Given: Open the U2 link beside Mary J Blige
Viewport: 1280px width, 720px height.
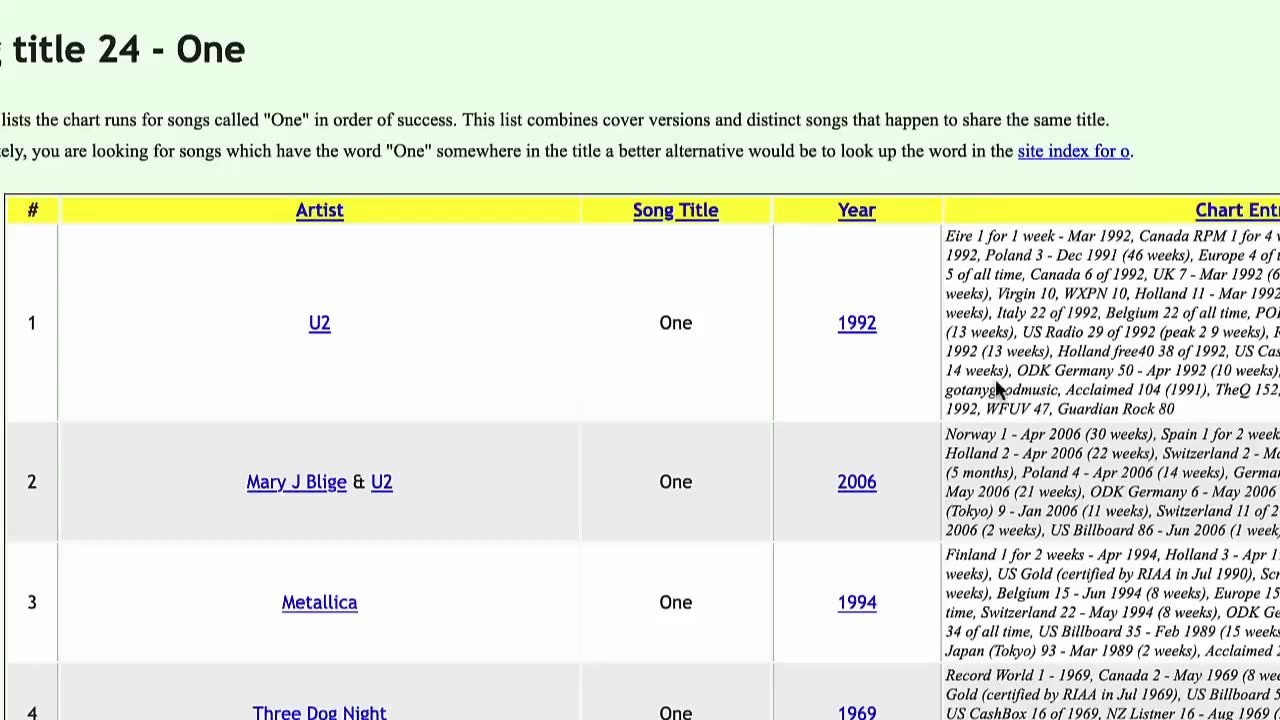Looking at the screenshot, I should pos(381,482).
